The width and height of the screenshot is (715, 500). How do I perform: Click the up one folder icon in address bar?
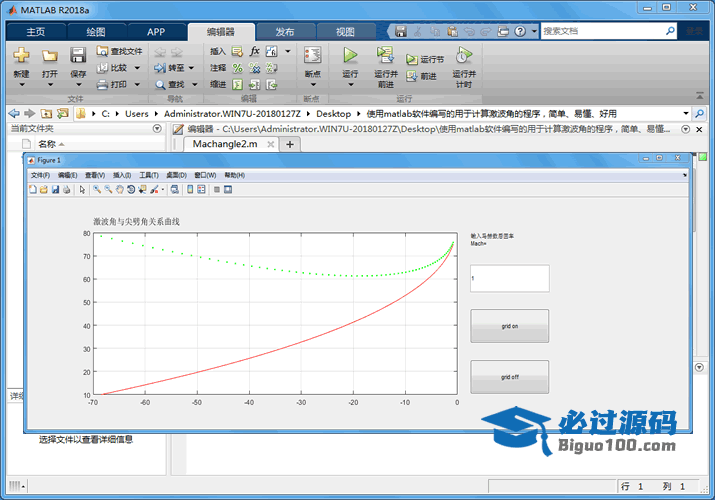(x=46, y=113)
